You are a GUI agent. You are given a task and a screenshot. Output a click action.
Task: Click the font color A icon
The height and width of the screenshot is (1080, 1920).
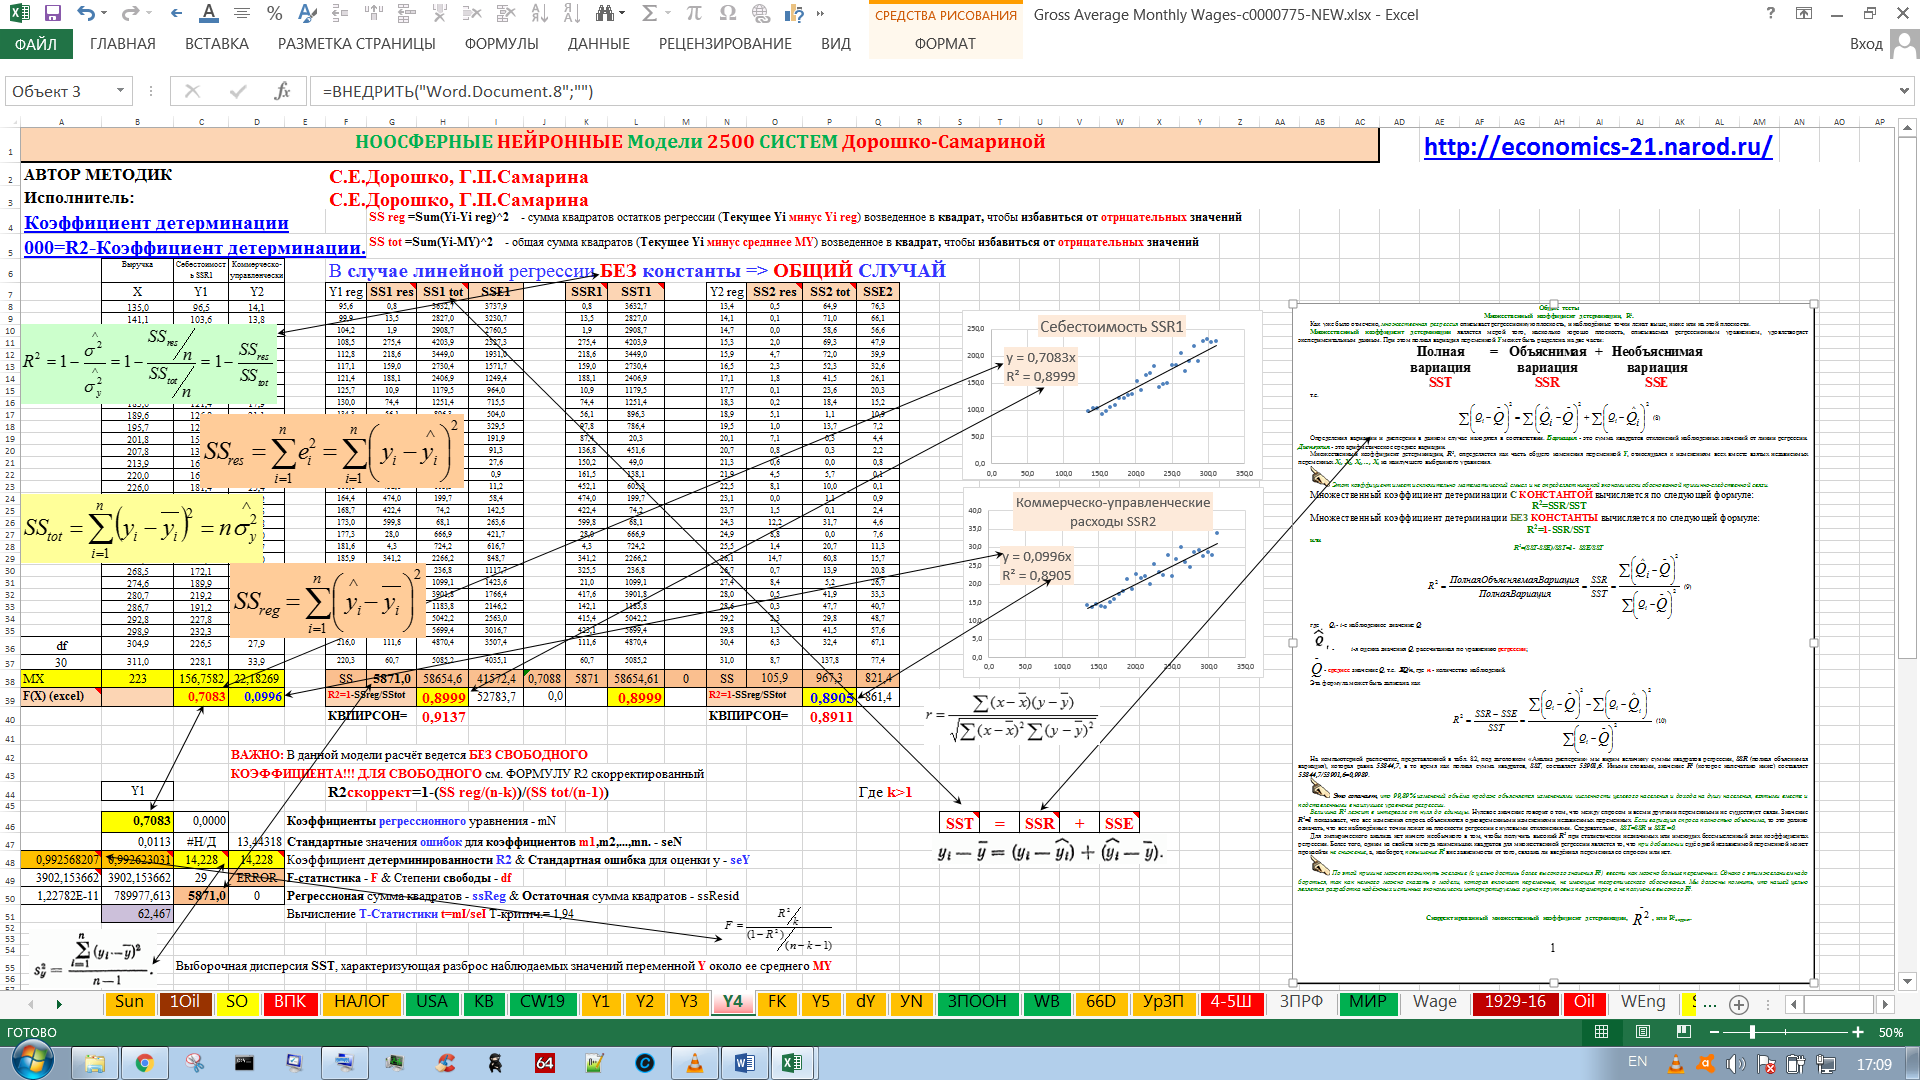[x=208, y=14]
